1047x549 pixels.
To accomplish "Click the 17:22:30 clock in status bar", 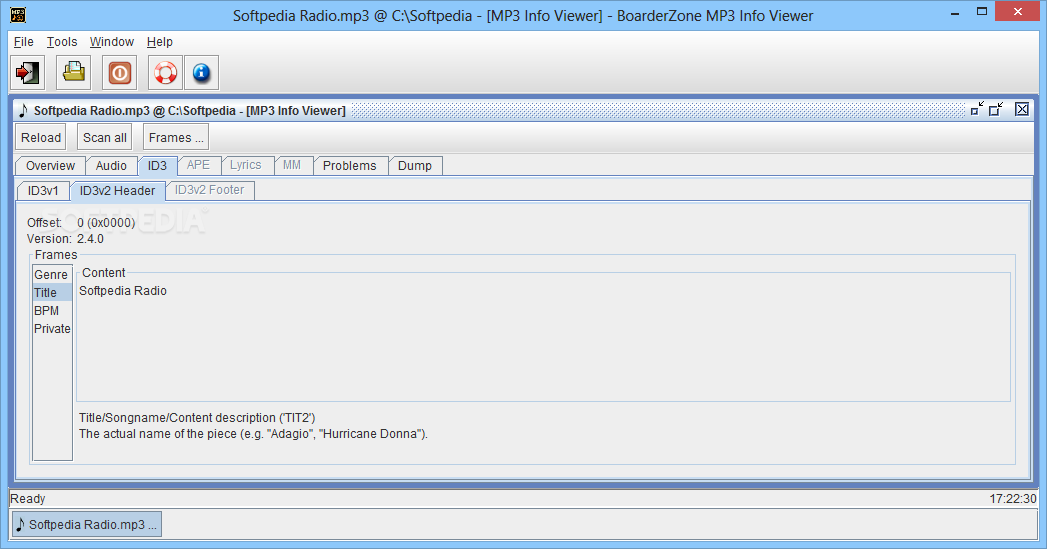I will tap(1013, 498).
